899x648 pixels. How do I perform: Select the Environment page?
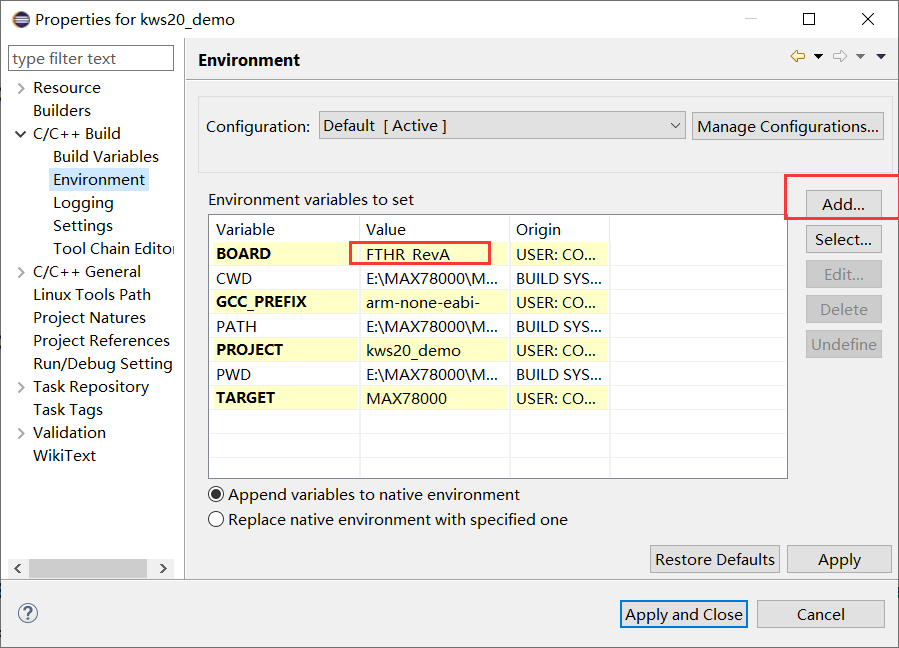pyautogui.click(x=99, y=179)
